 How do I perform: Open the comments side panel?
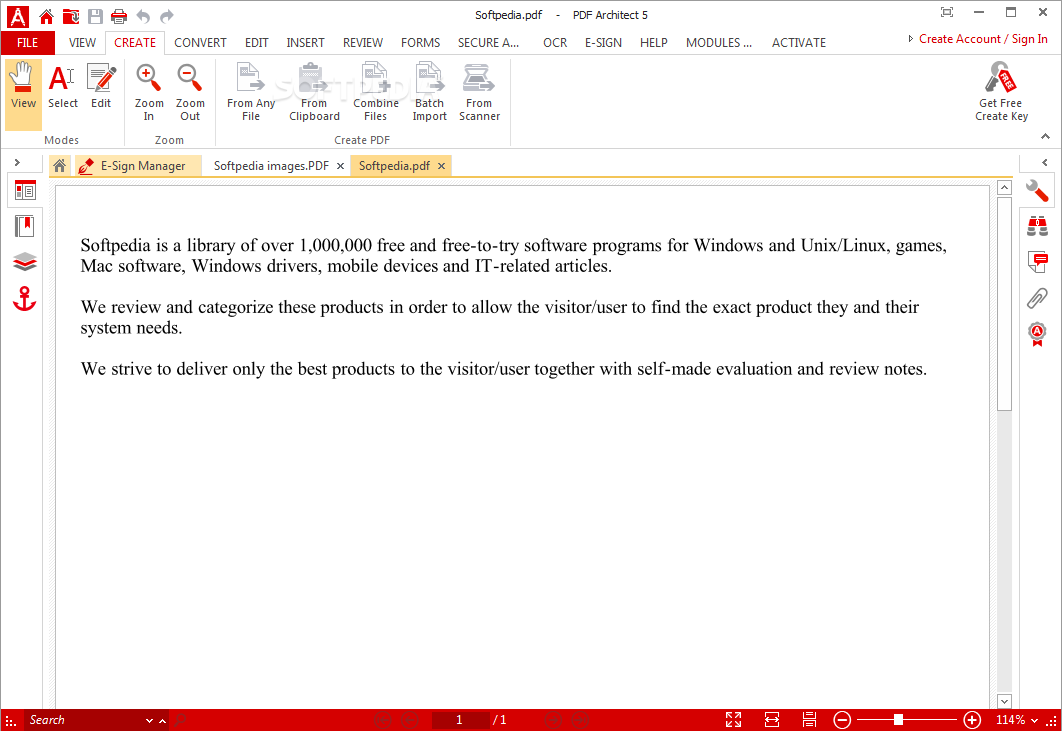(1037, 262)
